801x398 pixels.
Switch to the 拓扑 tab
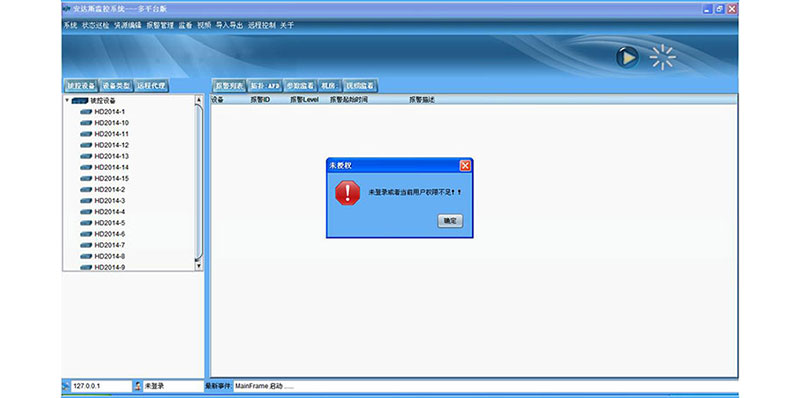click(x=265, y=86)
